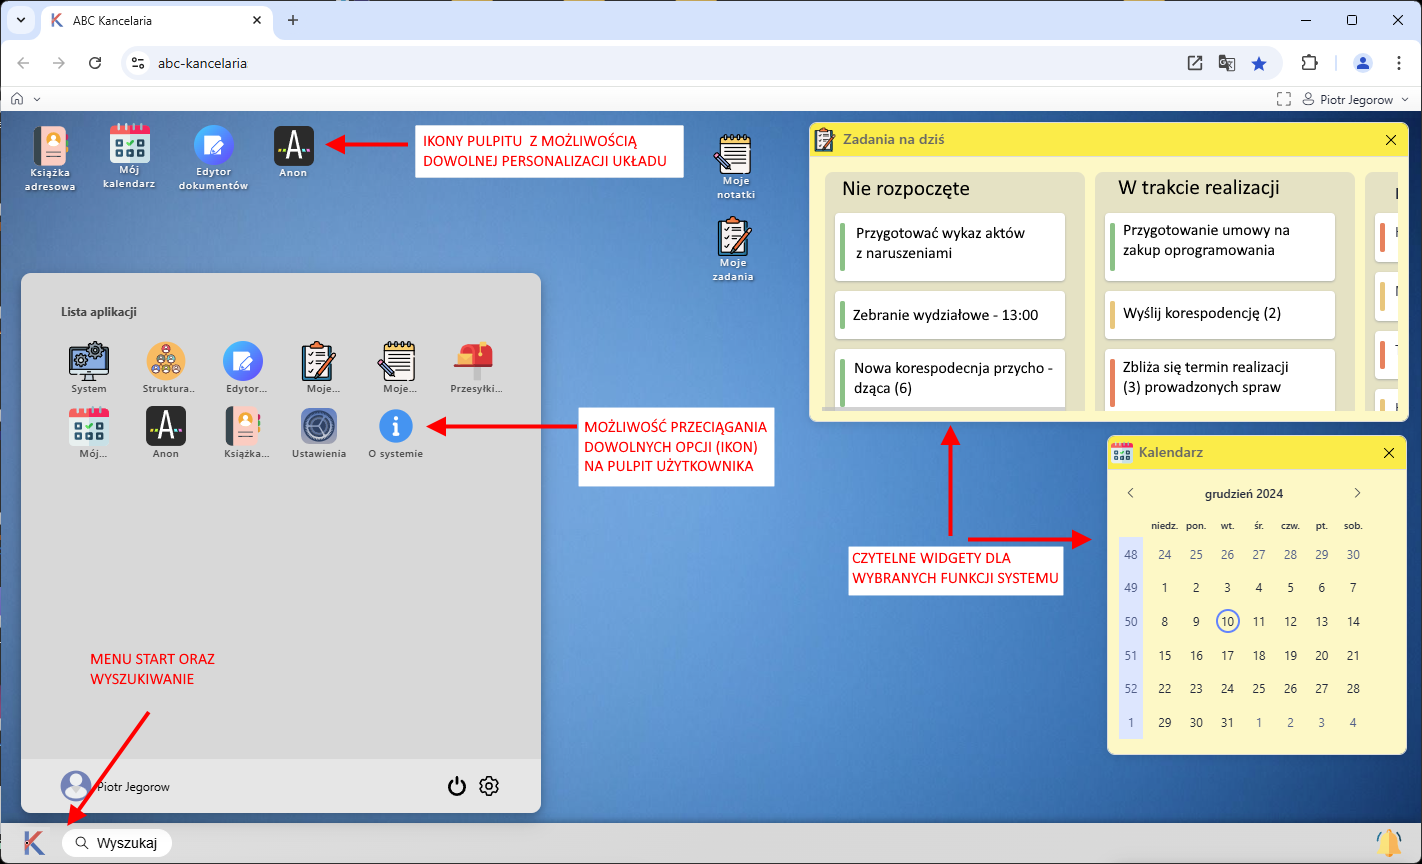
Task: Select highlighted day 10 in calendar
Action: pyautogui.click(x=1227, y=621)
